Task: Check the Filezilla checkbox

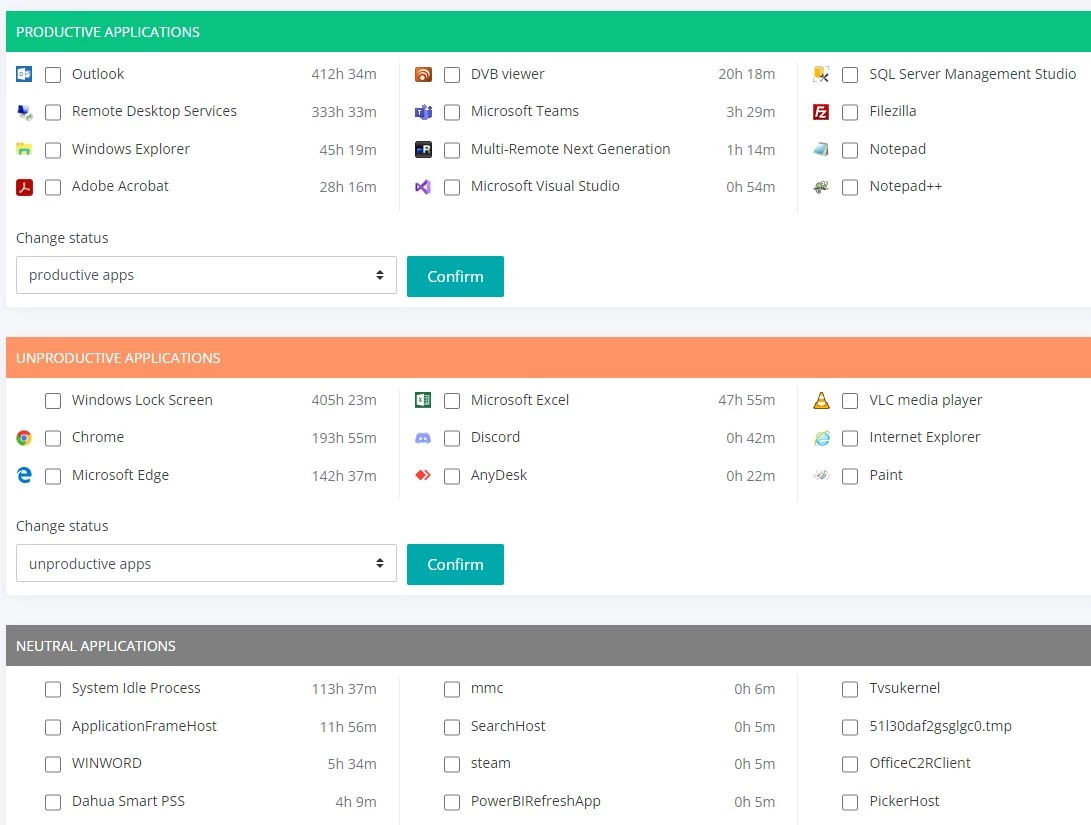Action: point(850,112)
